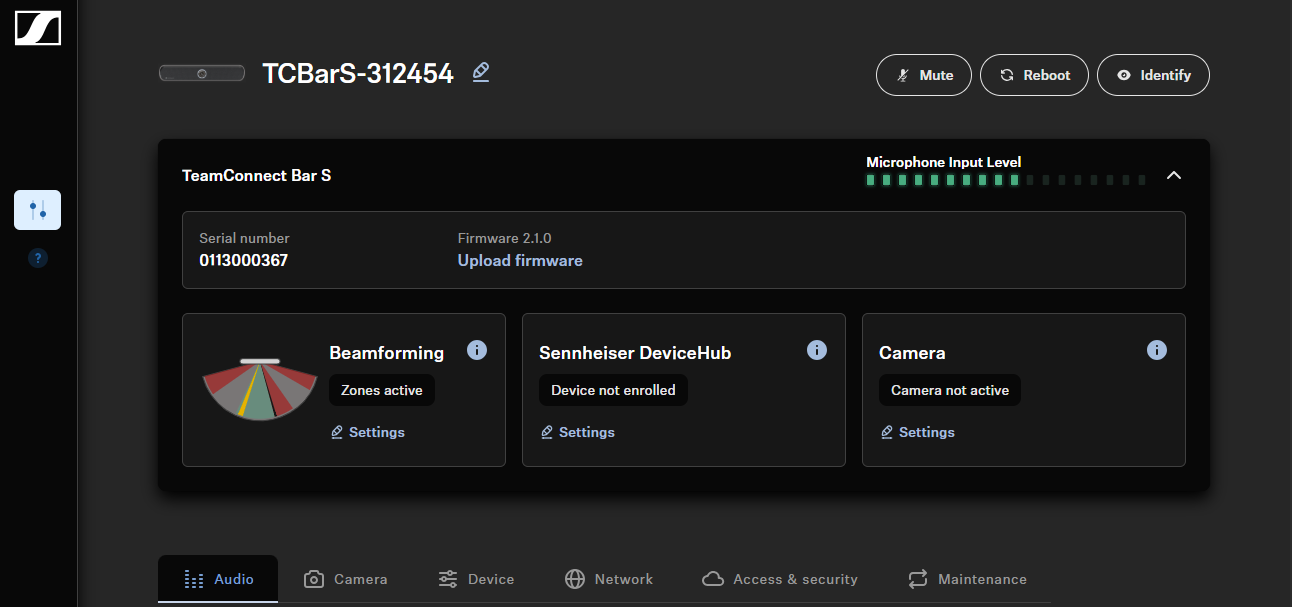The height and width of the screenshot is (607, 1292).
Task: Show Beamforming info tooltip
Action: click(x=477, y=350)
